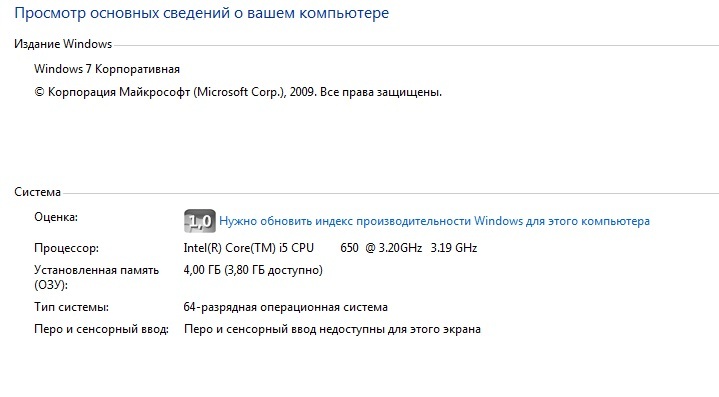
Task: Select the '3.19 GHz' clock speed value
Action: (x=454, y=248)
